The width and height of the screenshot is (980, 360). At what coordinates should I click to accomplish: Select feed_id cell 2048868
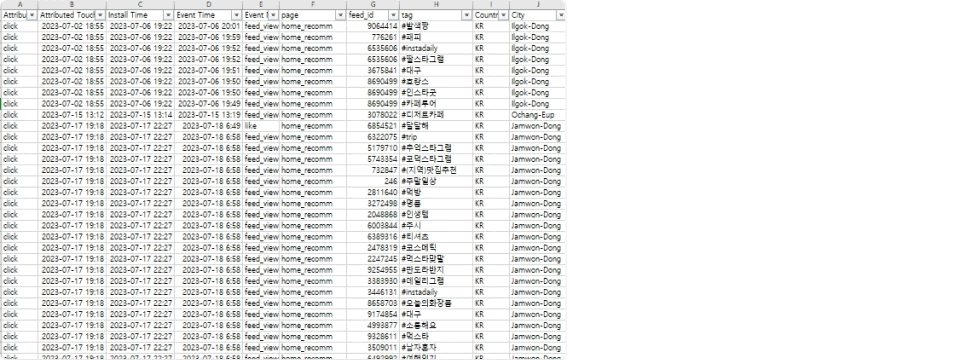(373, 214)
